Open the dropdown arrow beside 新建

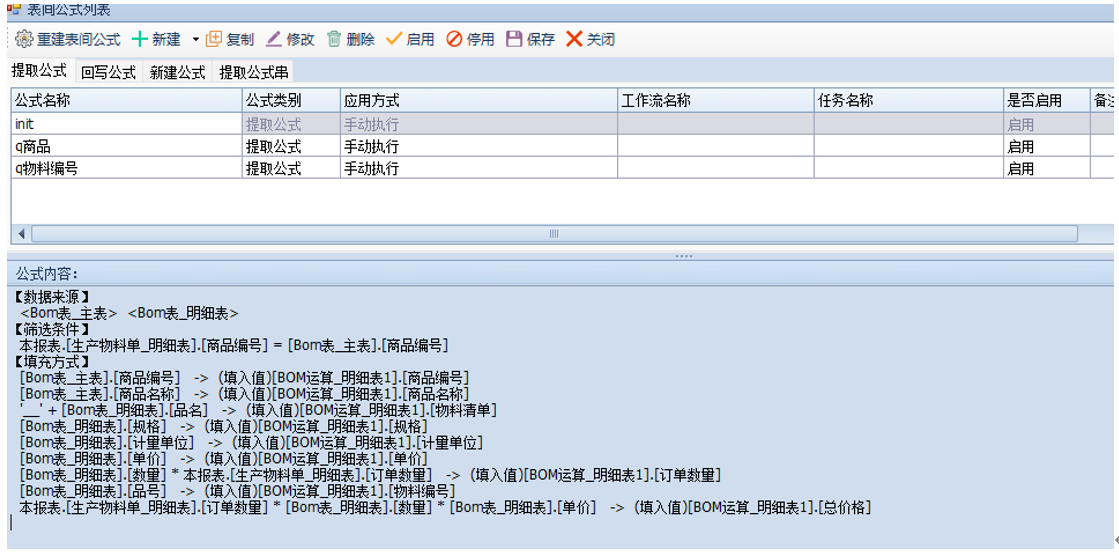(x=195, y=40)
